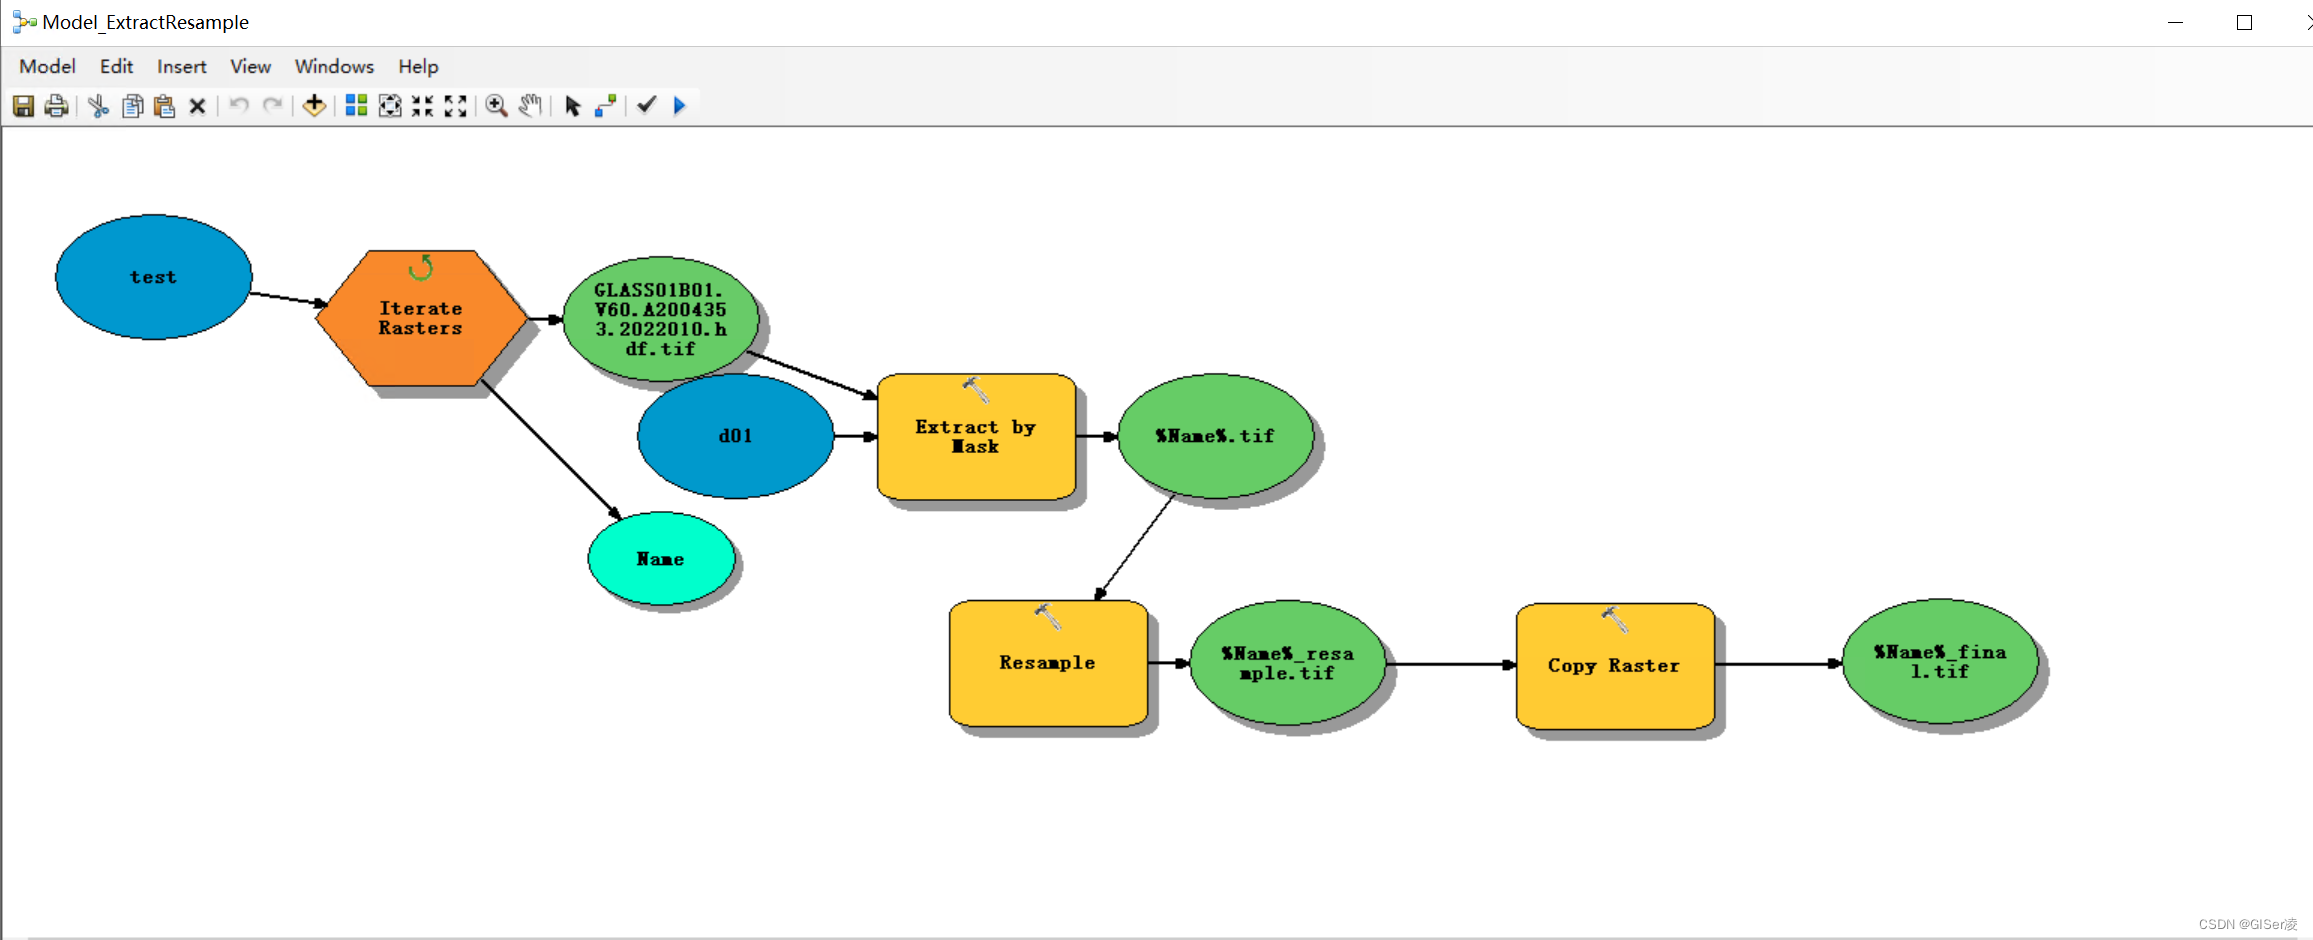Undo the last action
Viewport: 2313px width, 940px height.
click(238, 105)
